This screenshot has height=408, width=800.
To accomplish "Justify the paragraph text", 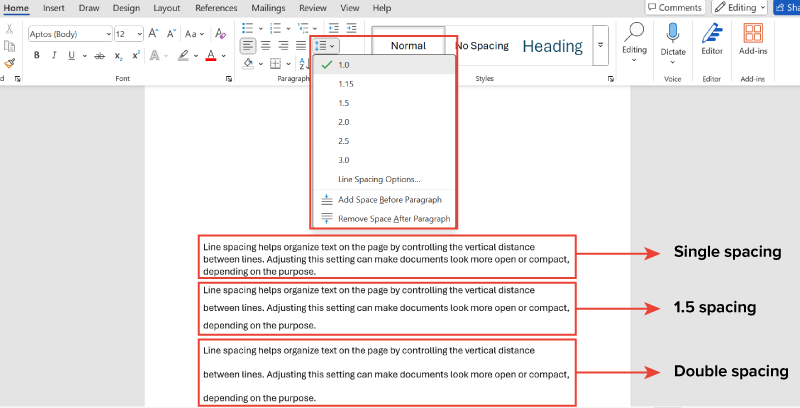I will (x=301, y=46).
